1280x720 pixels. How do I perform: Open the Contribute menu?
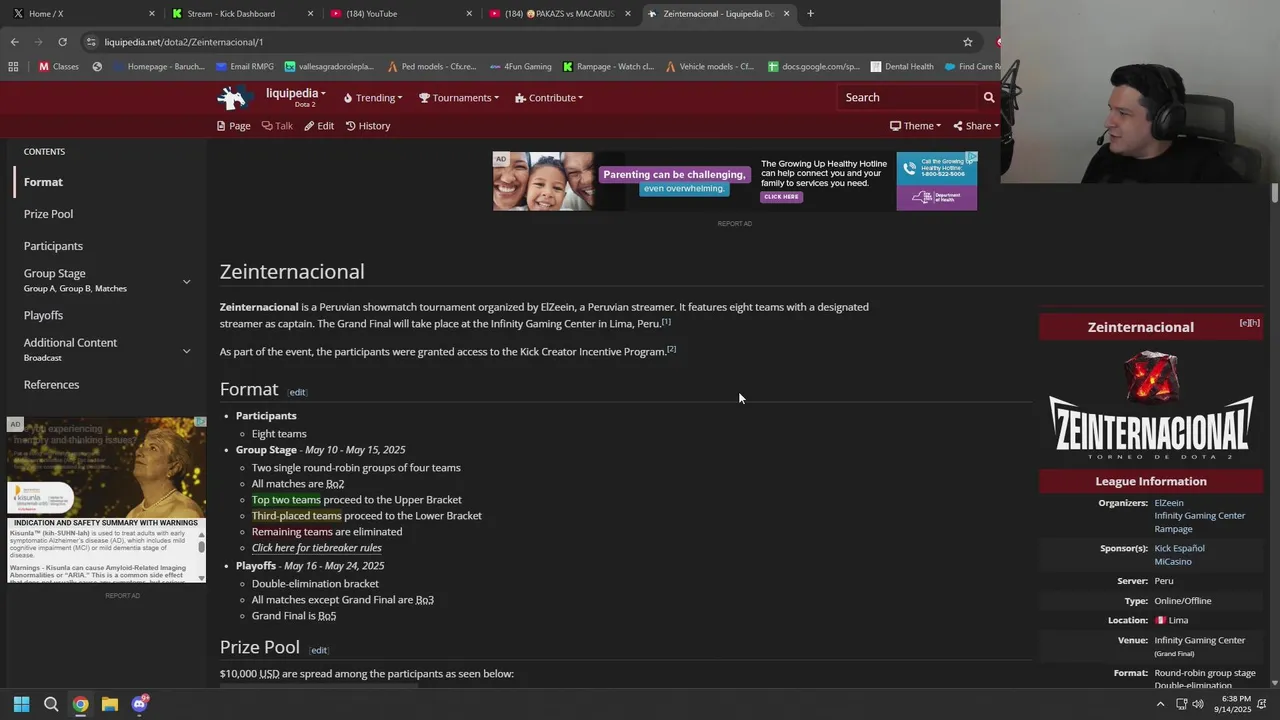549,98
